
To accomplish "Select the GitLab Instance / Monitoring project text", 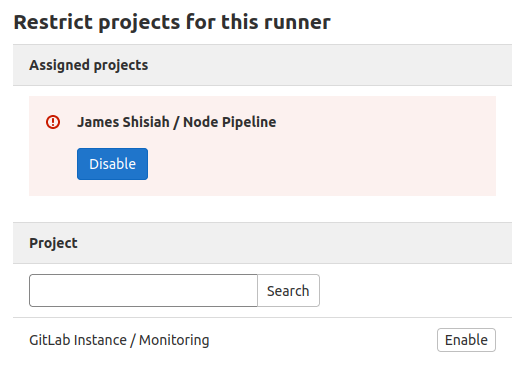I will coord(119,340).
